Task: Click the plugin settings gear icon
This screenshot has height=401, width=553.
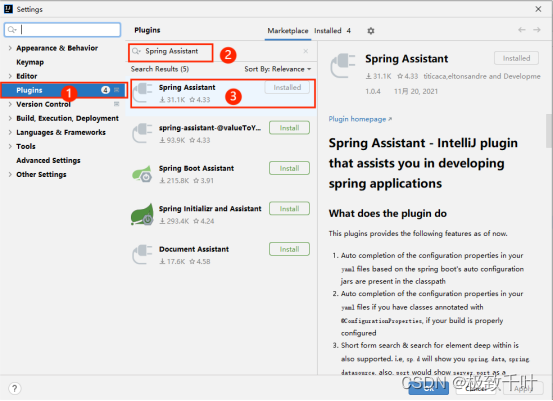Action: 370,31
